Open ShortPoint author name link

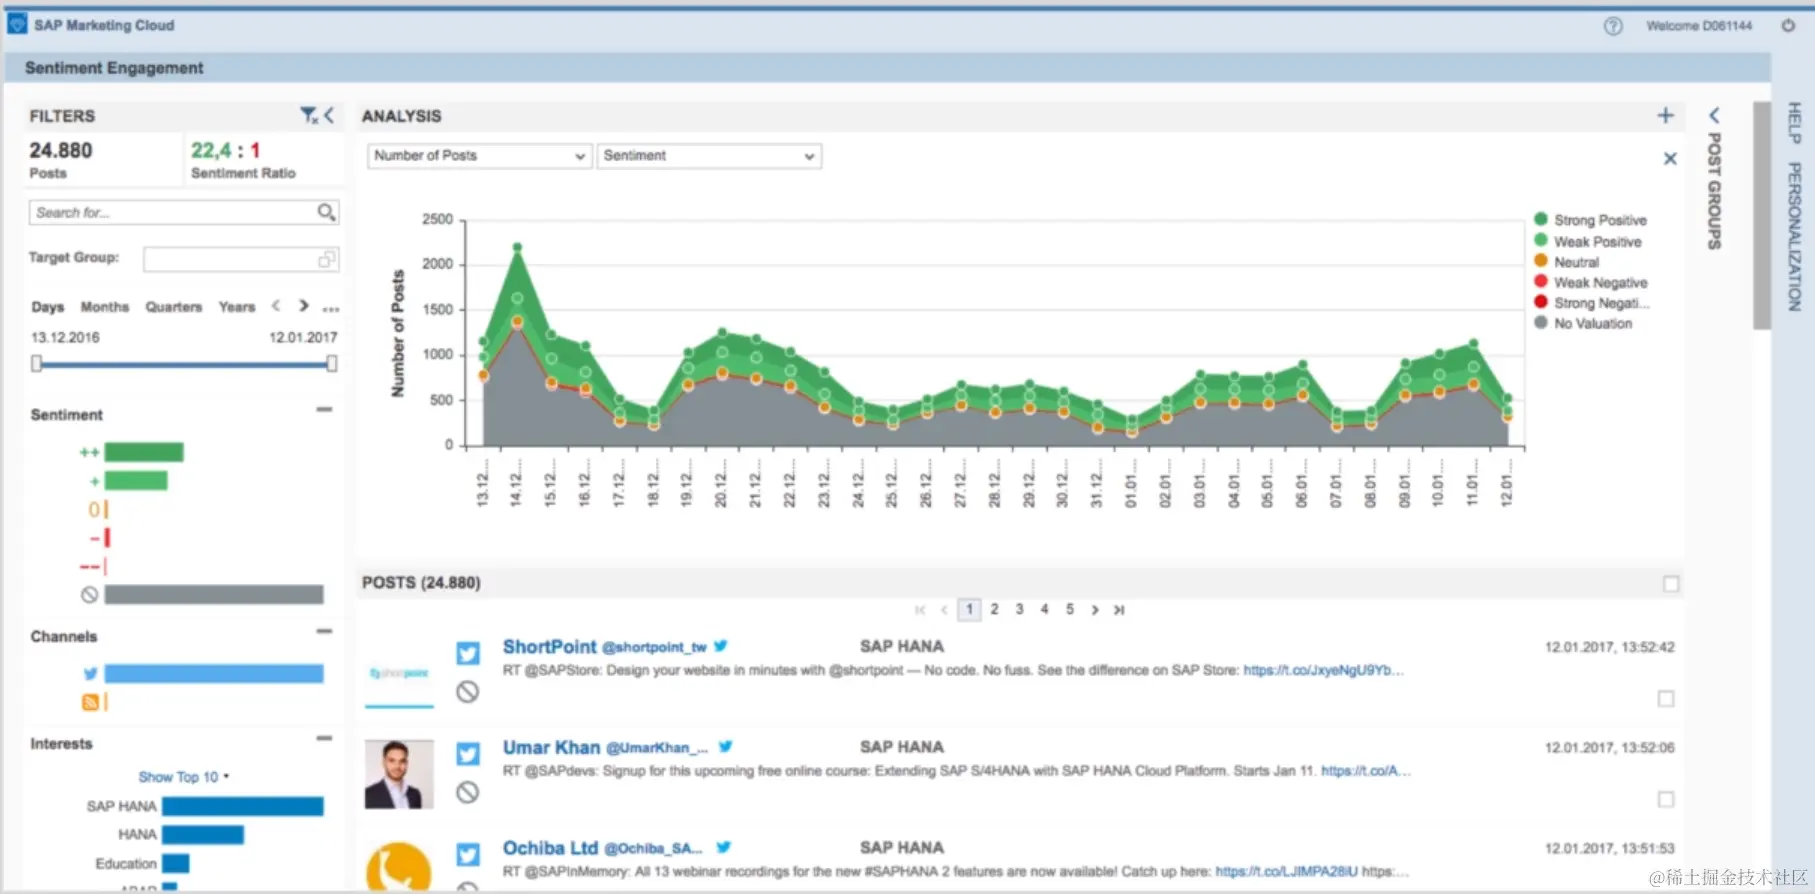pos(549,647)
